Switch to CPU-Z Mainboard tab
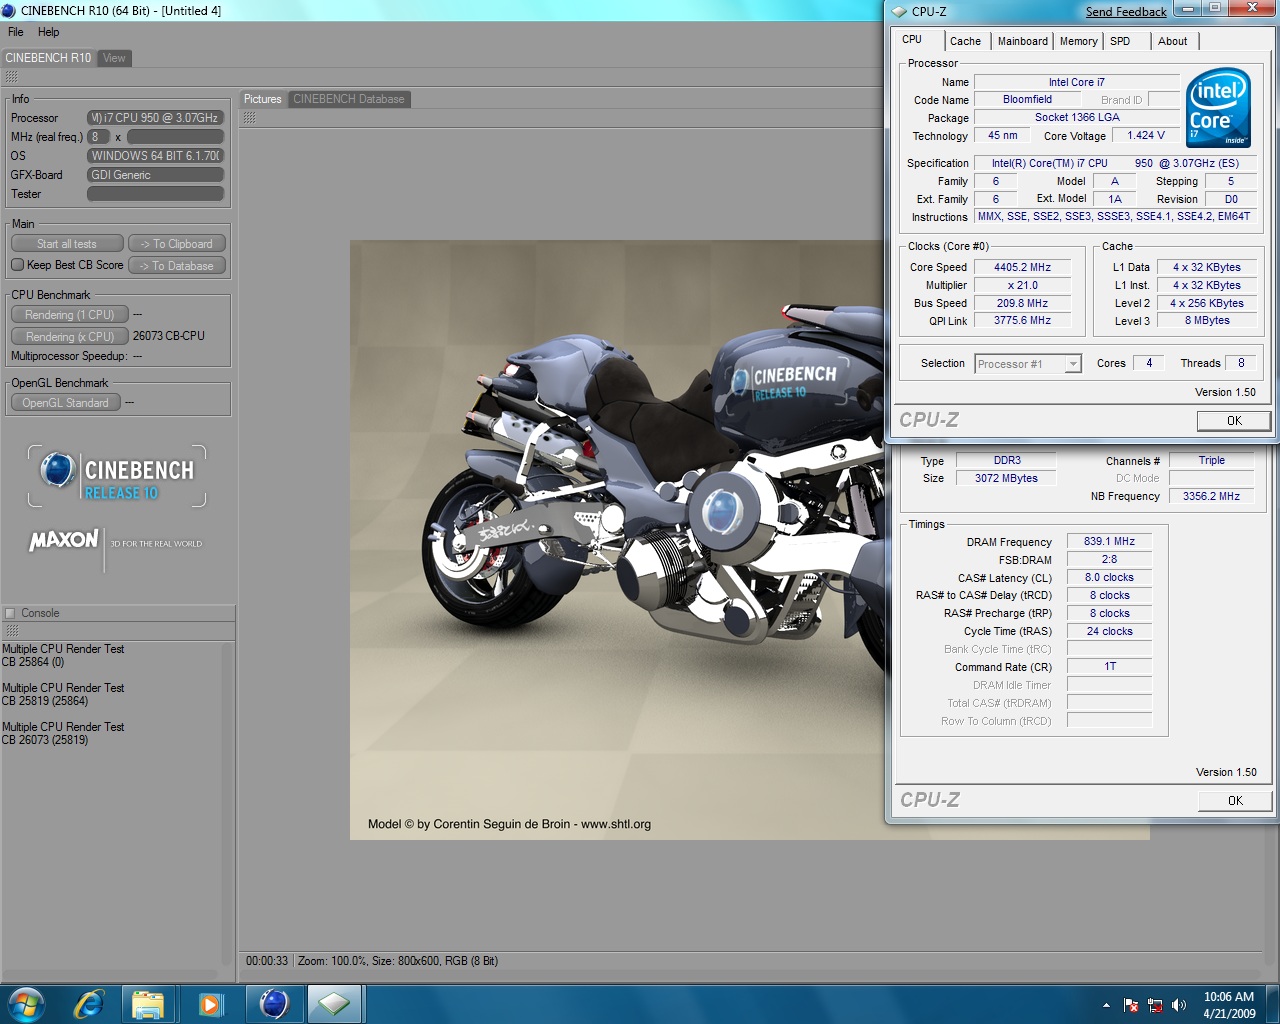 click(1023, 41)
